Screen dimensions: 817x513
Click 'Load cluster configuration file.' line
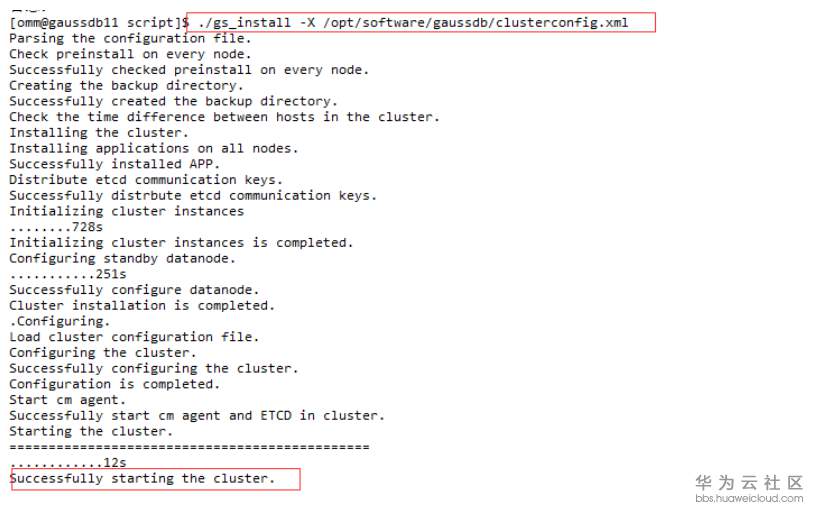click(134, 337)
